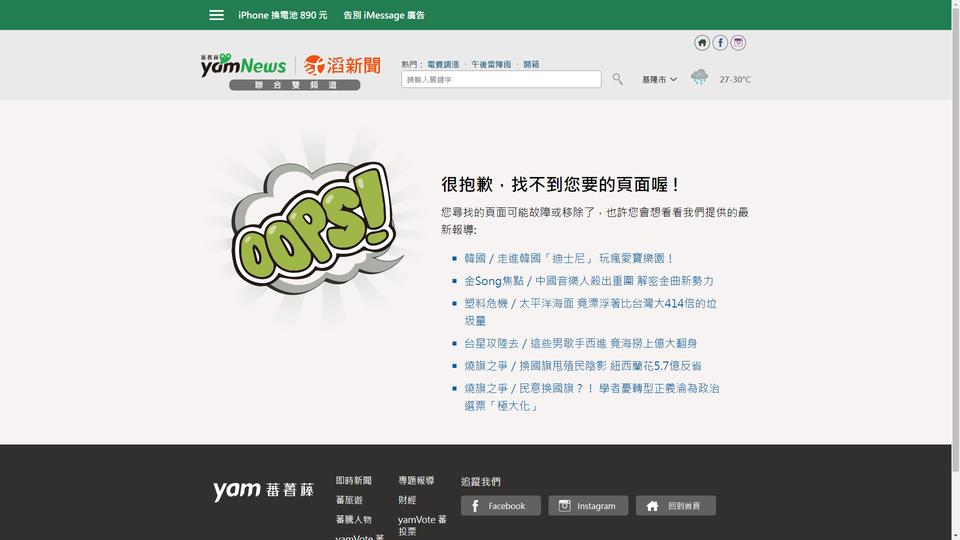Click the 回到首頁 button
The image size is (960, 540).
(676, 506)
